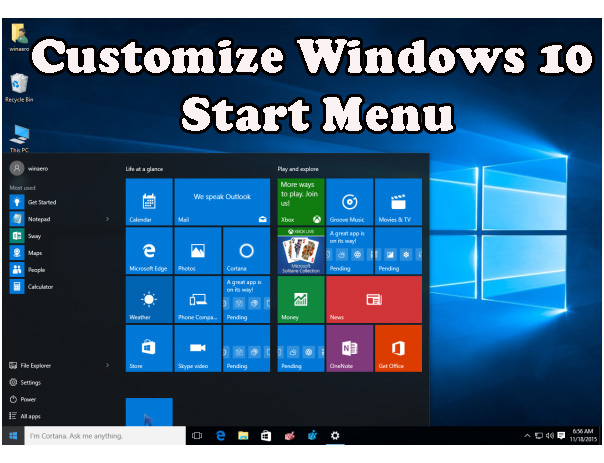Open the OneNote tile
This screenshot has width=604, height=463.
(x=350, y=348)
